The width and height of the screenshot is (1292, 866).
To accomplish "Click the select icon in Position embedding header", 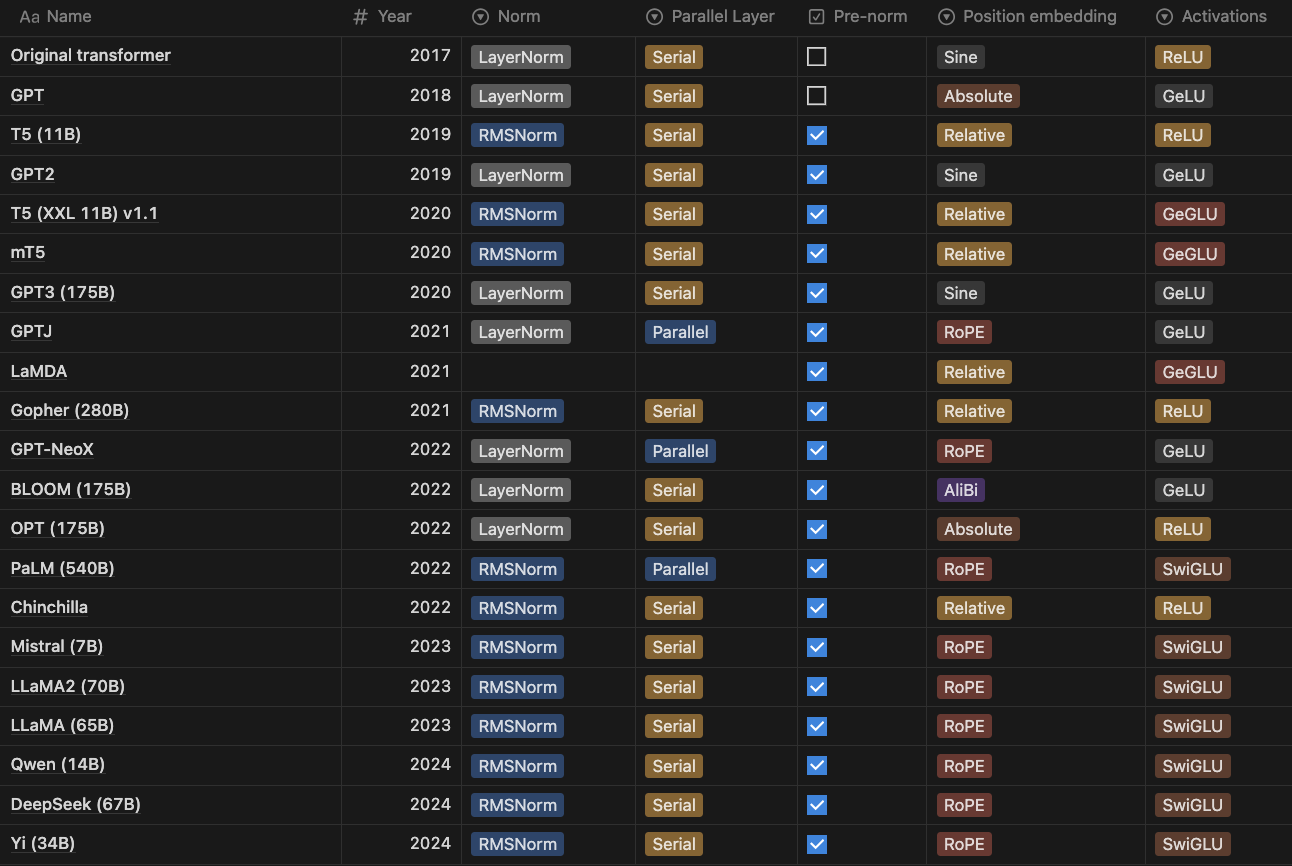I will (x=946, y=17).
